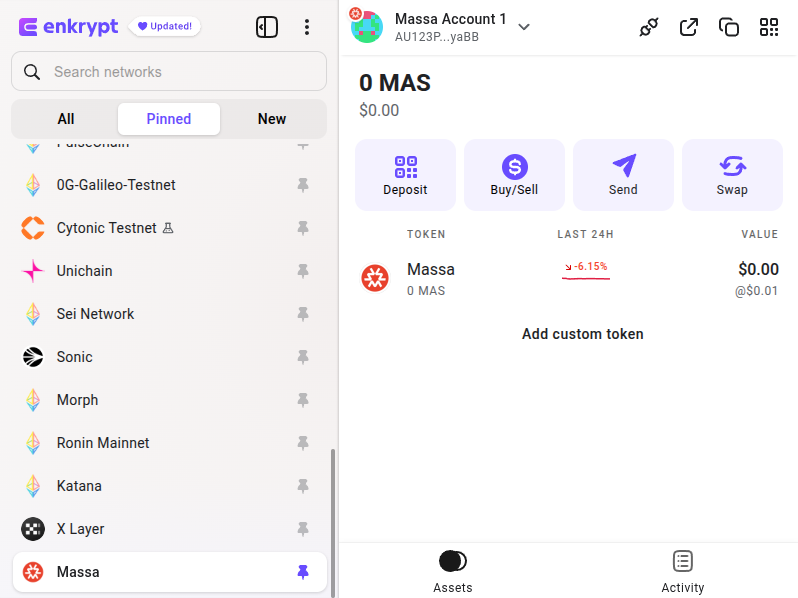
Task: Focus the Search networks field
Action: 169,71
